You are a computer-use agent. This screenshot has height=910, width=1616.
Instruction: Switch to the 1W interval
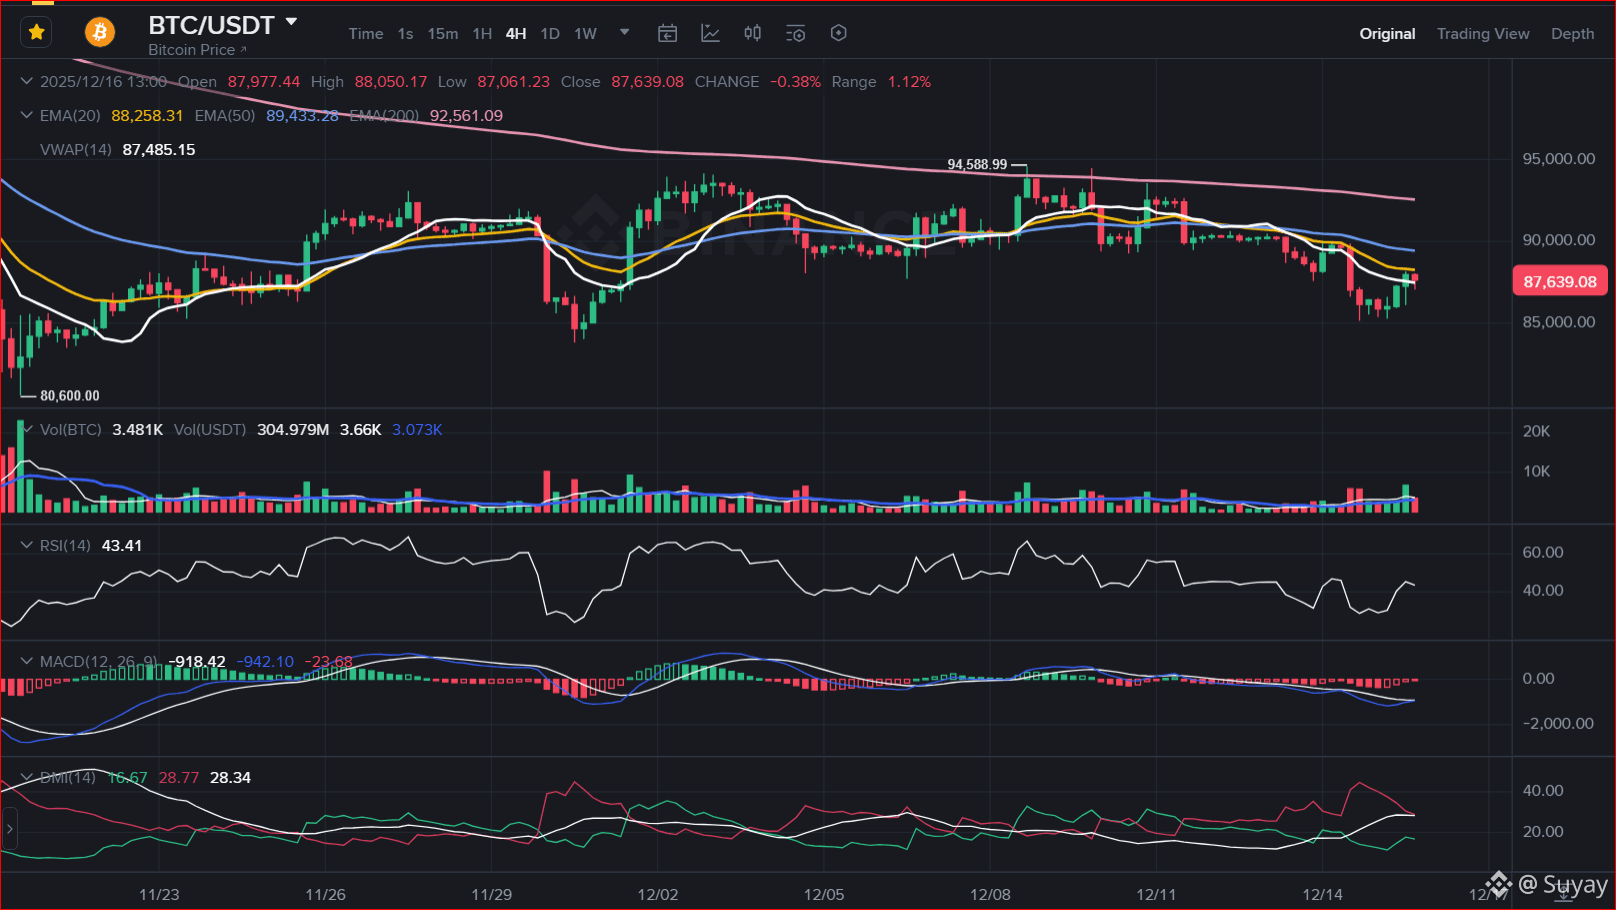pos(585,34)
